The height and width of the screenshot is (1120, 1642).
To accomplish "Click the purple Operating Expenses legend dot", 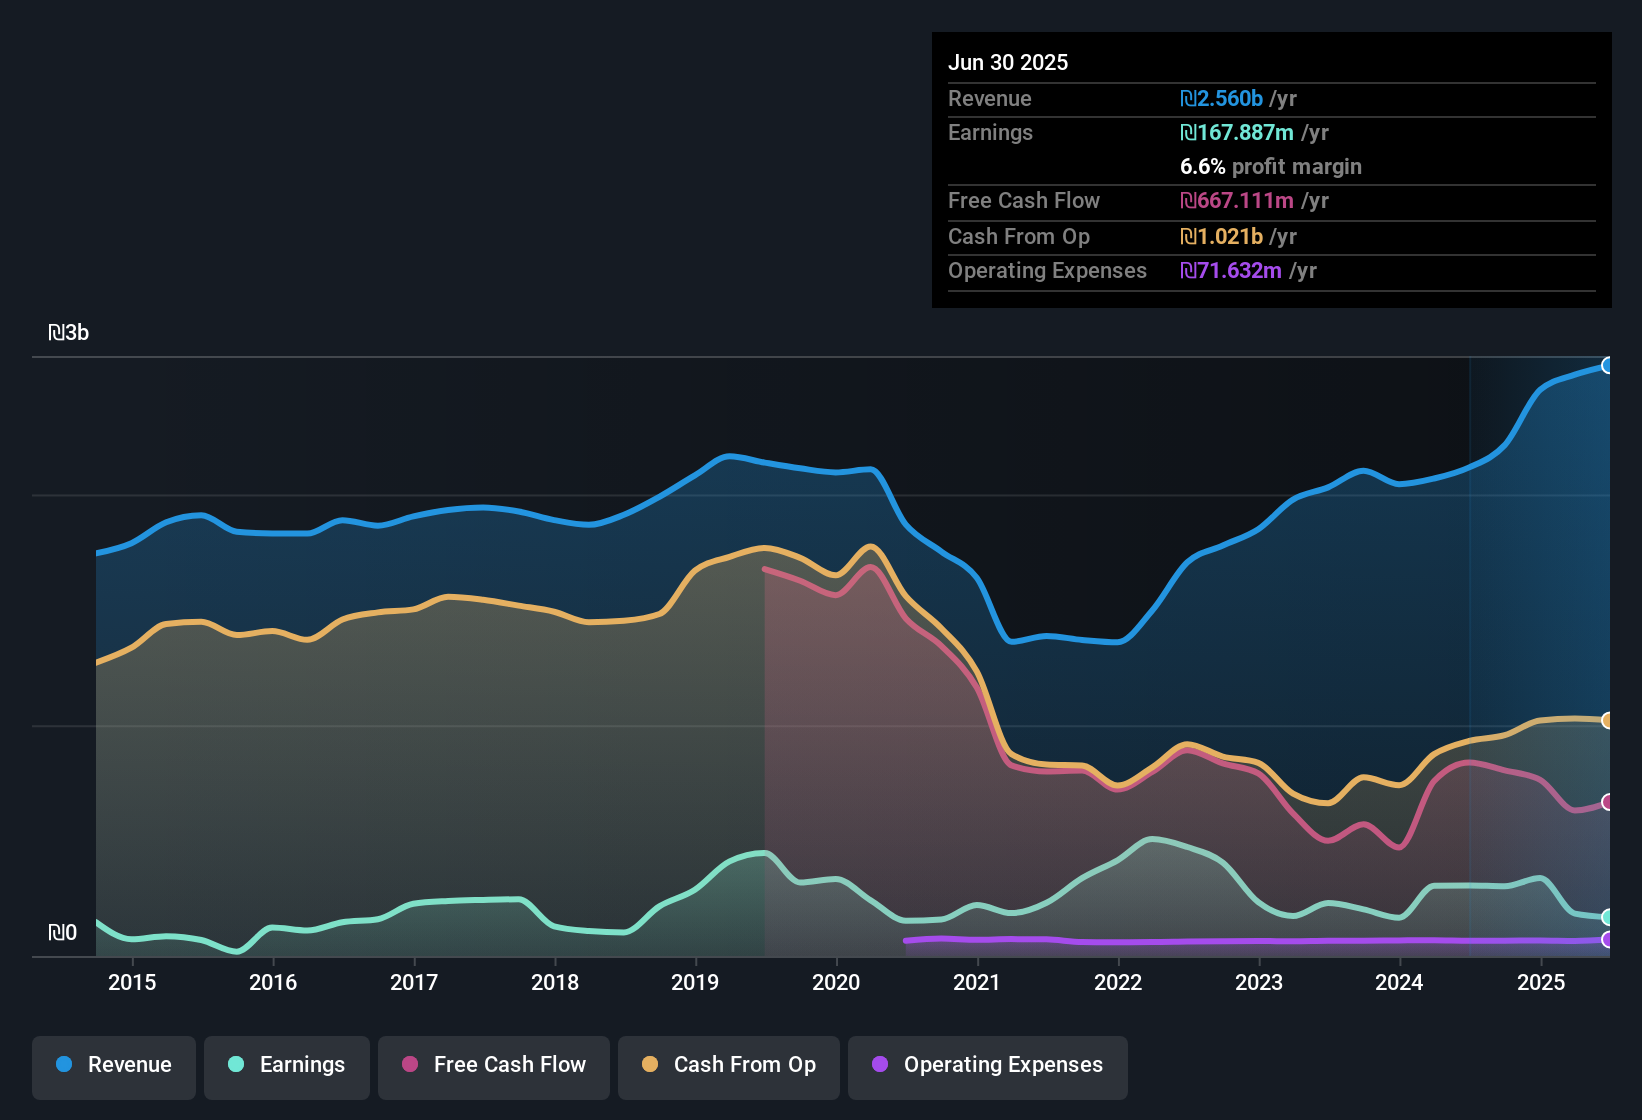I will pyautogui.click(x=880, y=1065).
